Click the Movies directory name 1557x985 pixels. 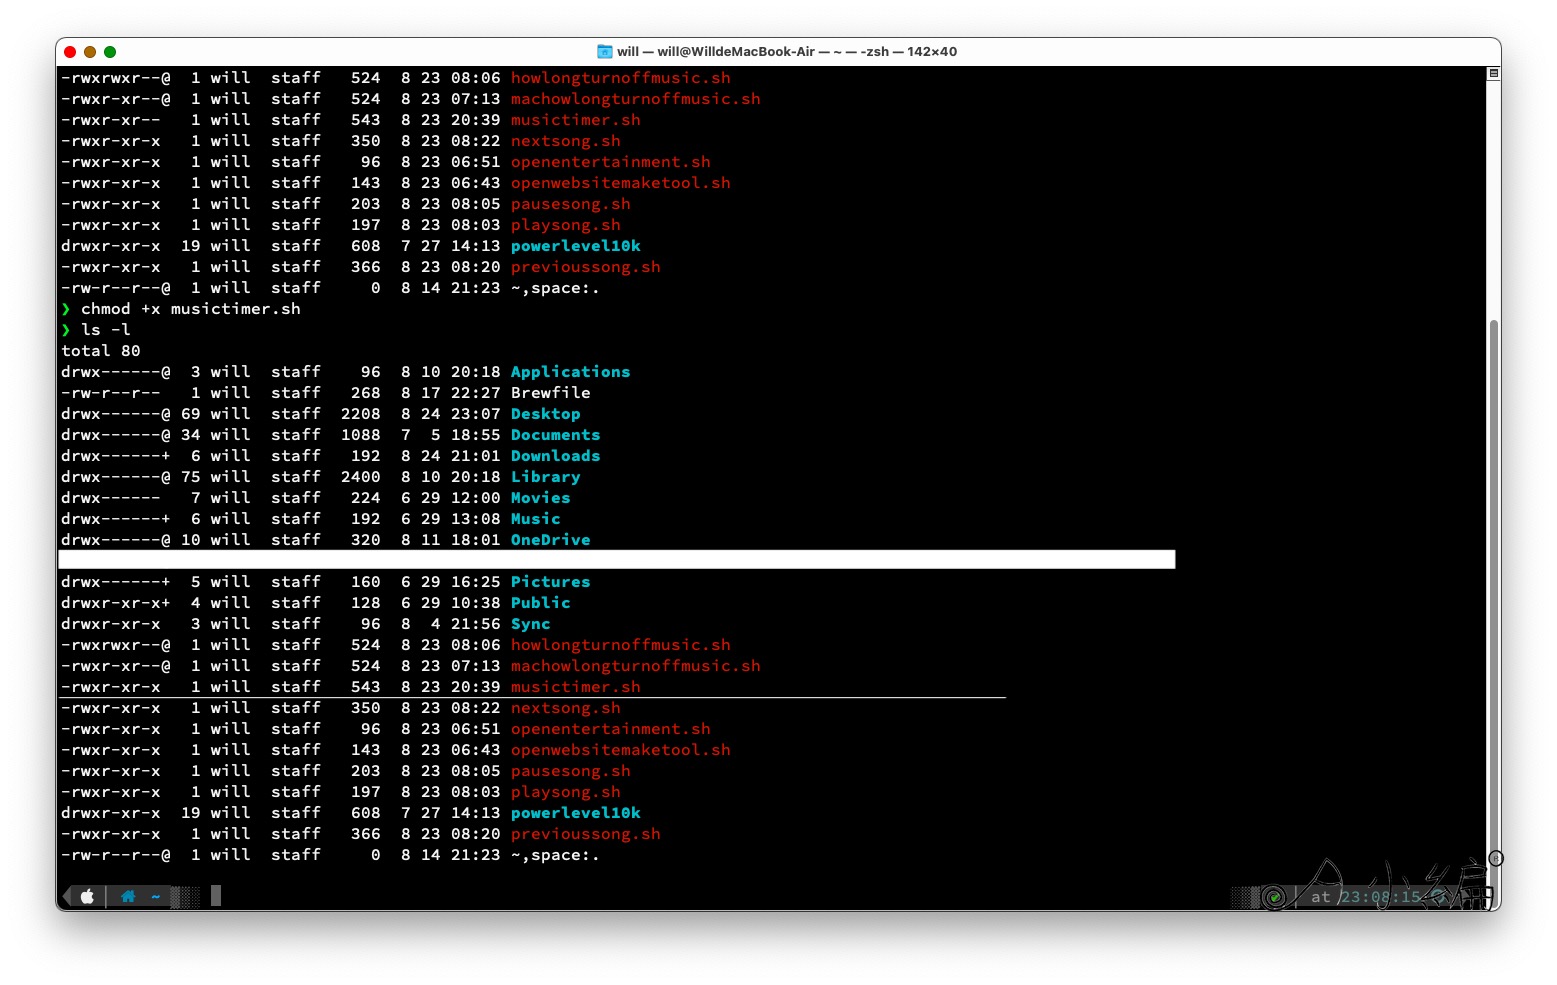tap(541, 498)
